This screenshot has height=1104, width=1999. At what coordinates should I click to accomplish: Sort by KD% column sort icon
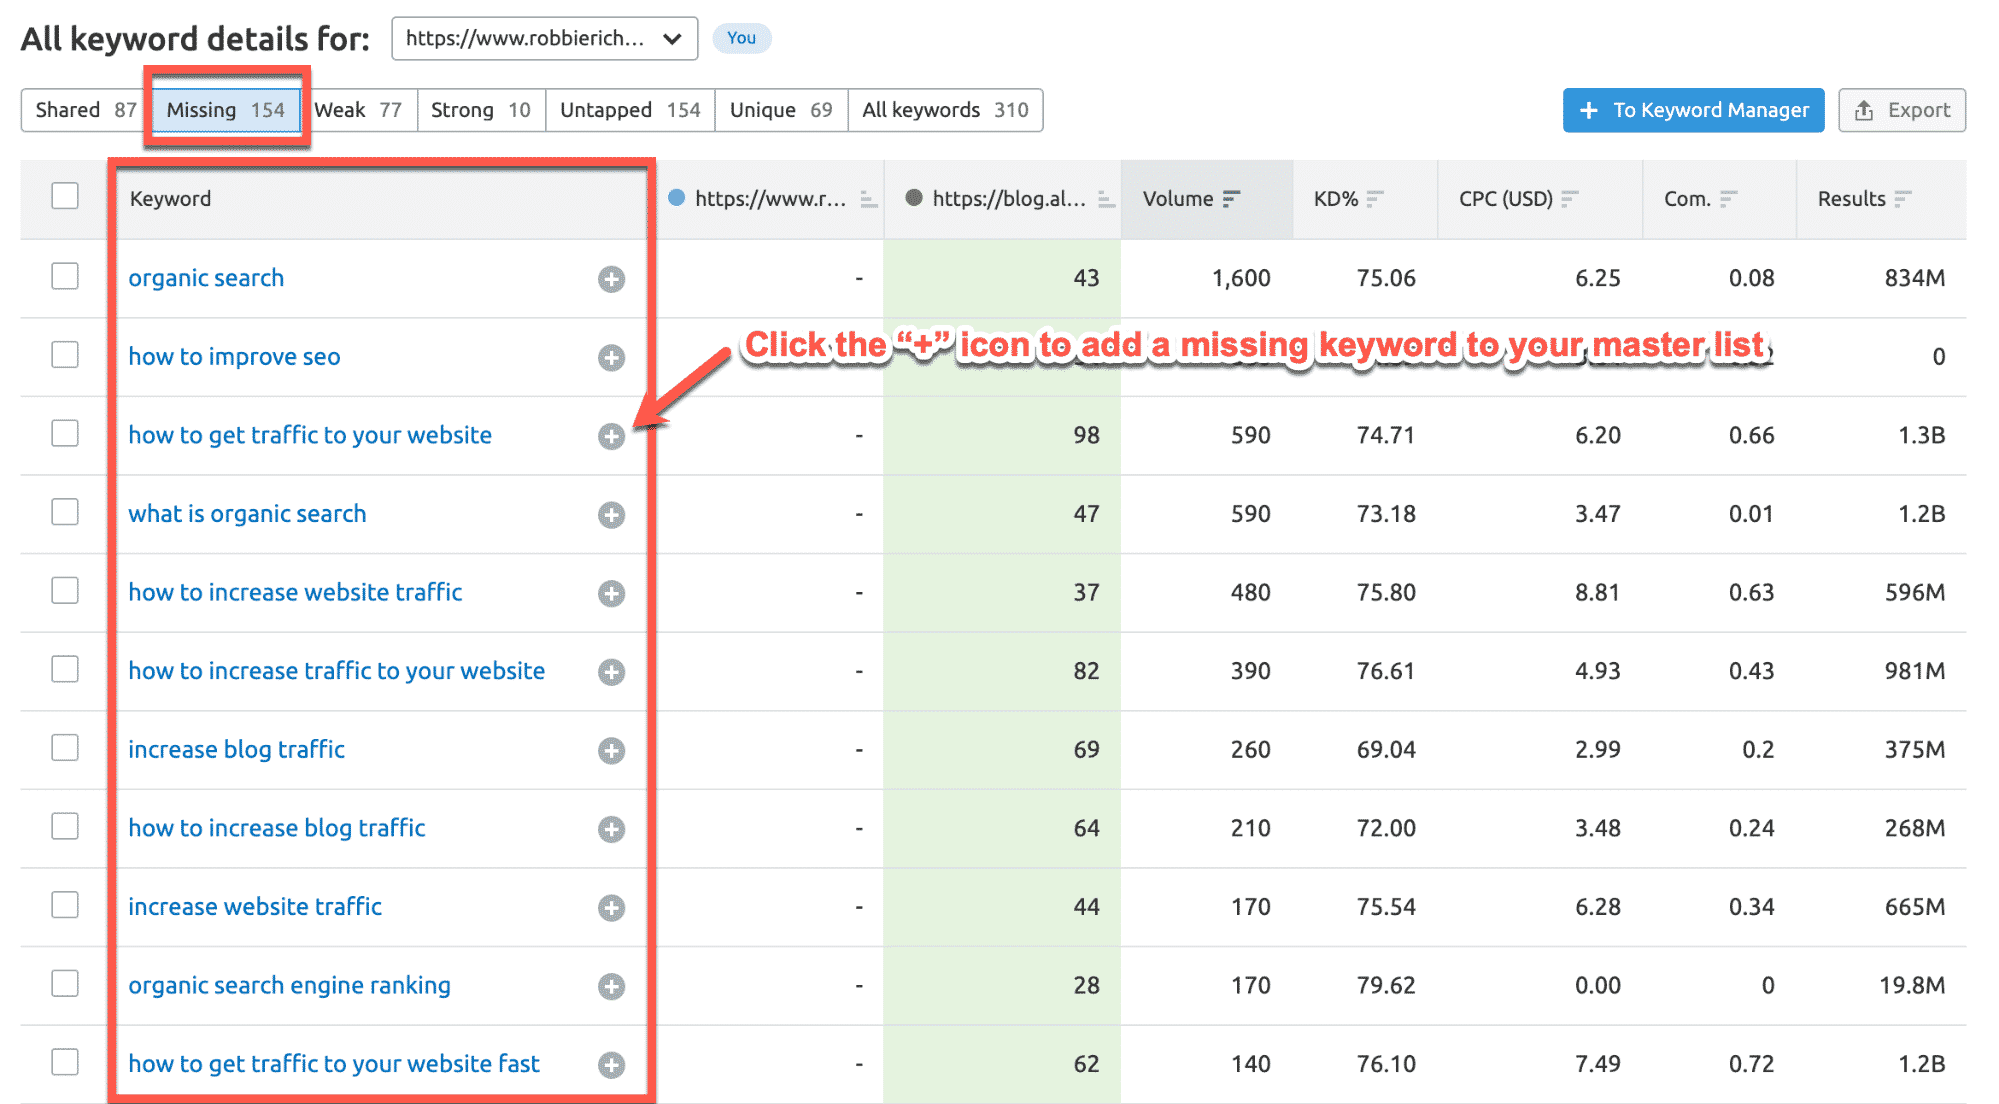pyautogui.click(x=1375, y=199)
